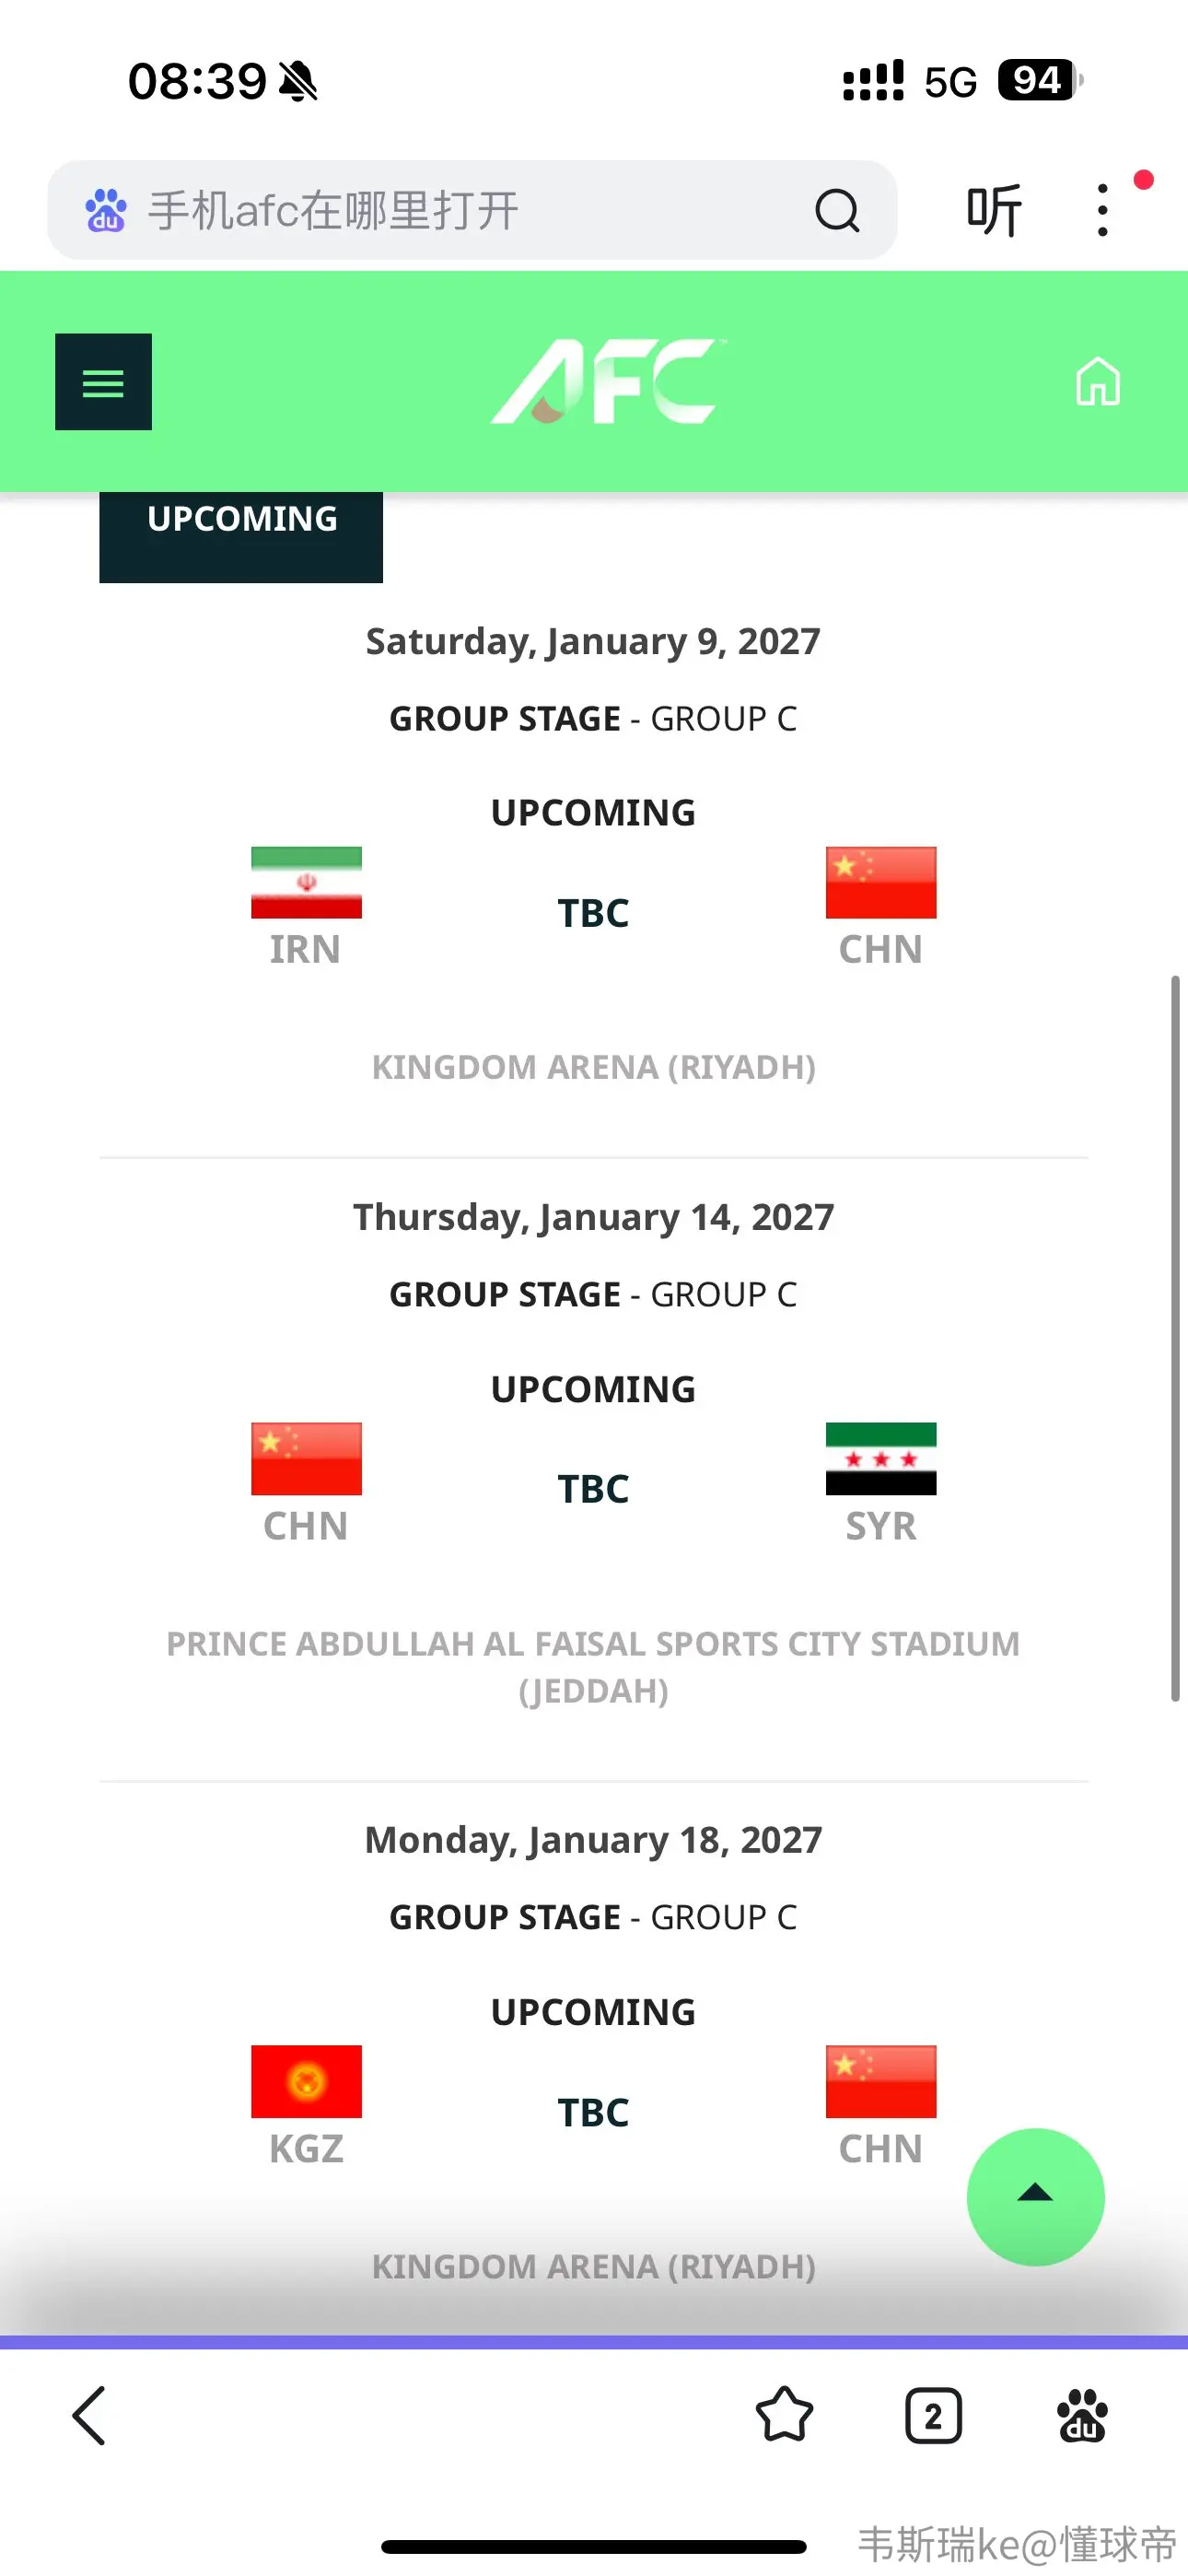The height and width of the screenshot is (2576, 1188).
Task: Tap the address bar search field
Action: (472, 210)
